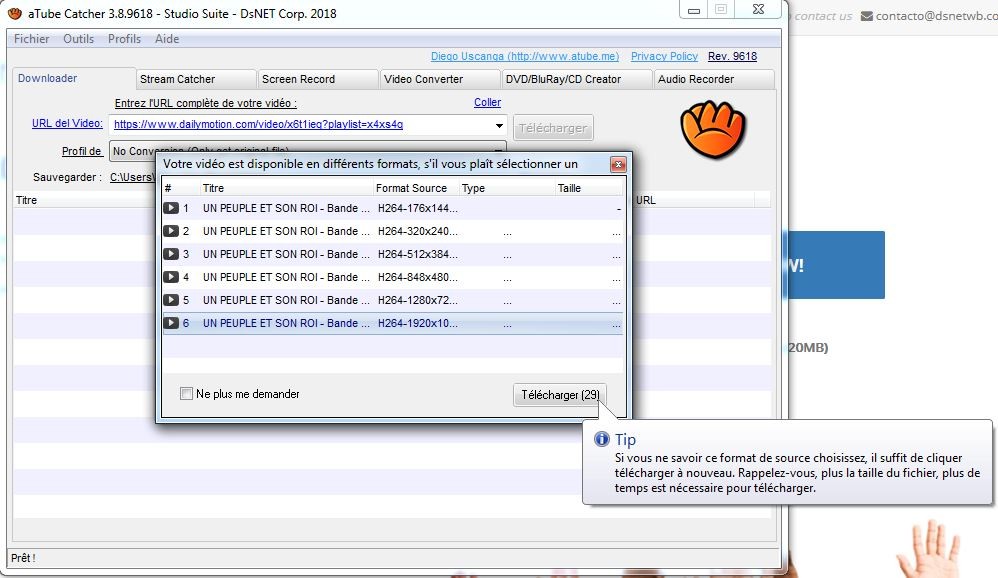
Task: Click the Coller link
Action: tap(488, 102)
